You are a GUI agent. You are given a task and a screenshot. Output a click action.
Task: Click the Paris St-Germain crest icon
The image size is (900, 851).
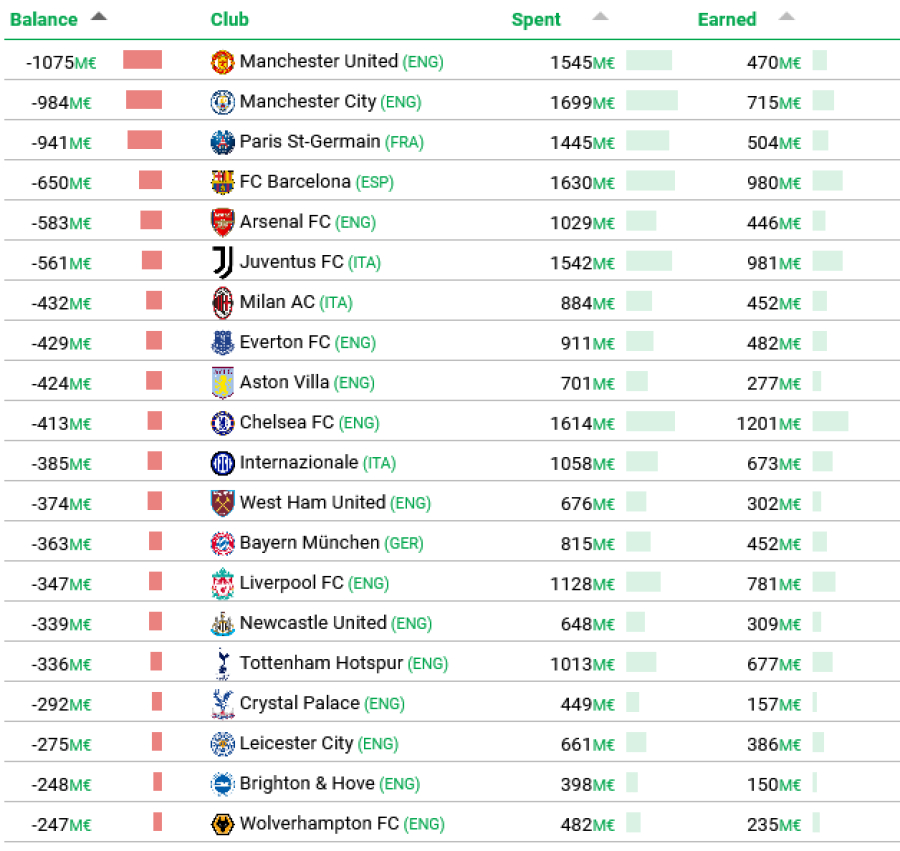click(x=222, y=142)
